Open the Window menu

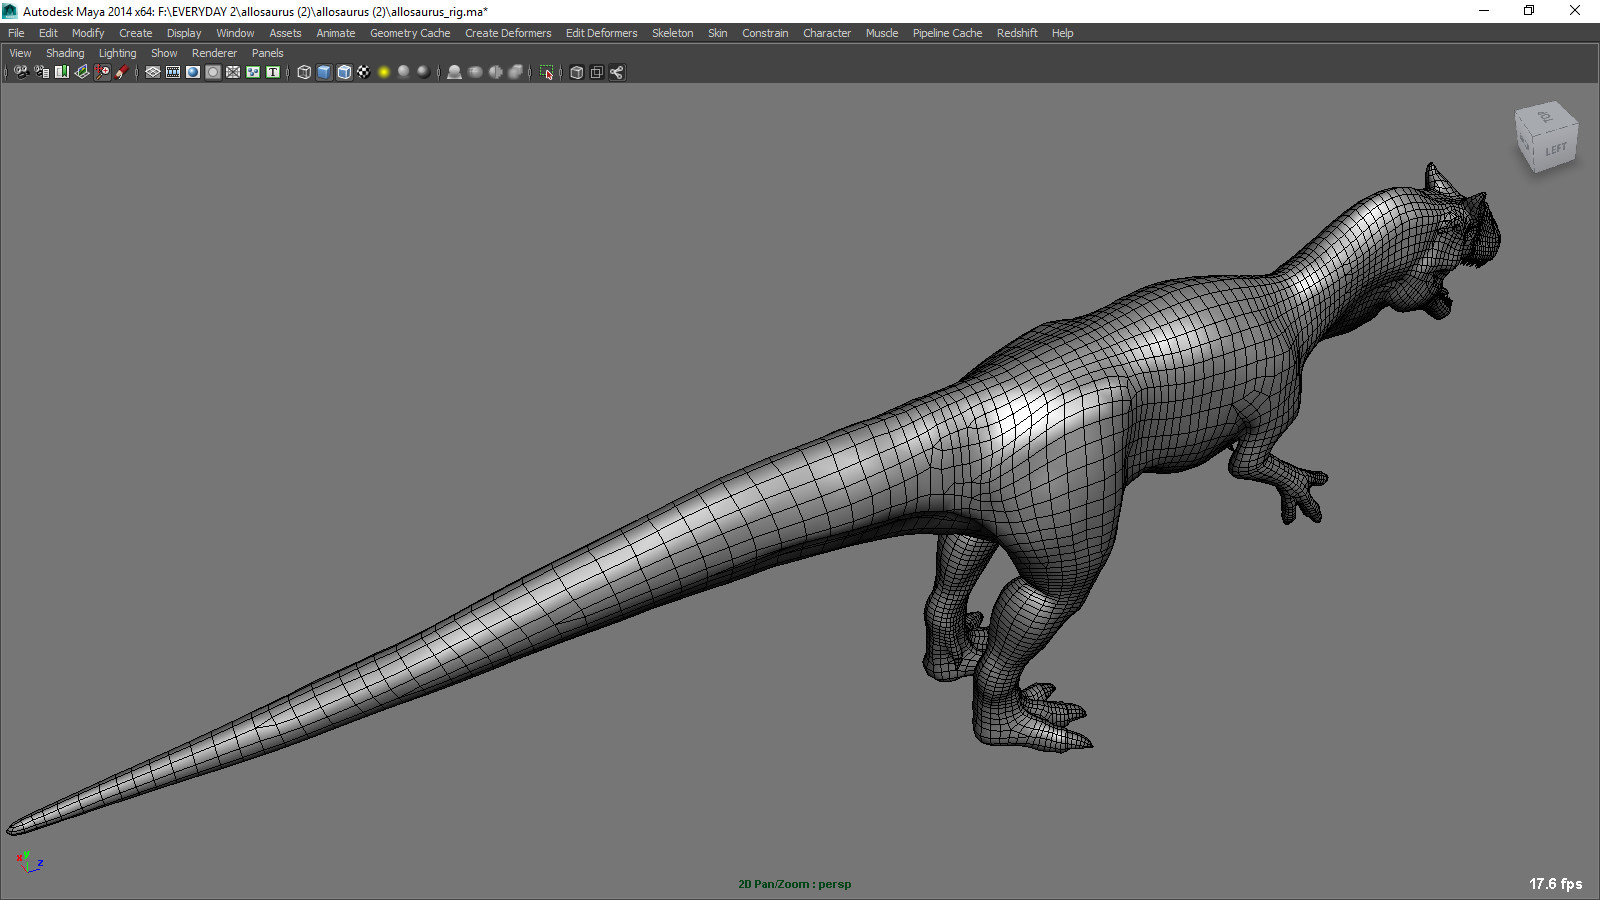[235, 33]
